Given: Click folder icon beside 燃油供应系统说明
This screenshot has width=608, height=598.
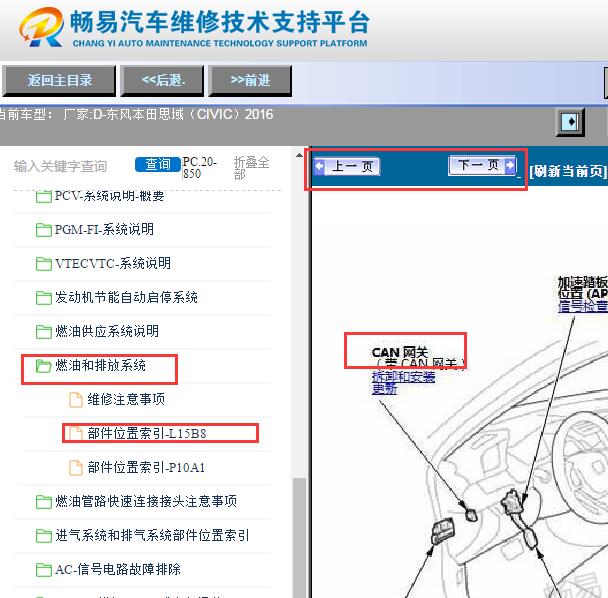Looking at the screenshot, I should pos(43,332).
